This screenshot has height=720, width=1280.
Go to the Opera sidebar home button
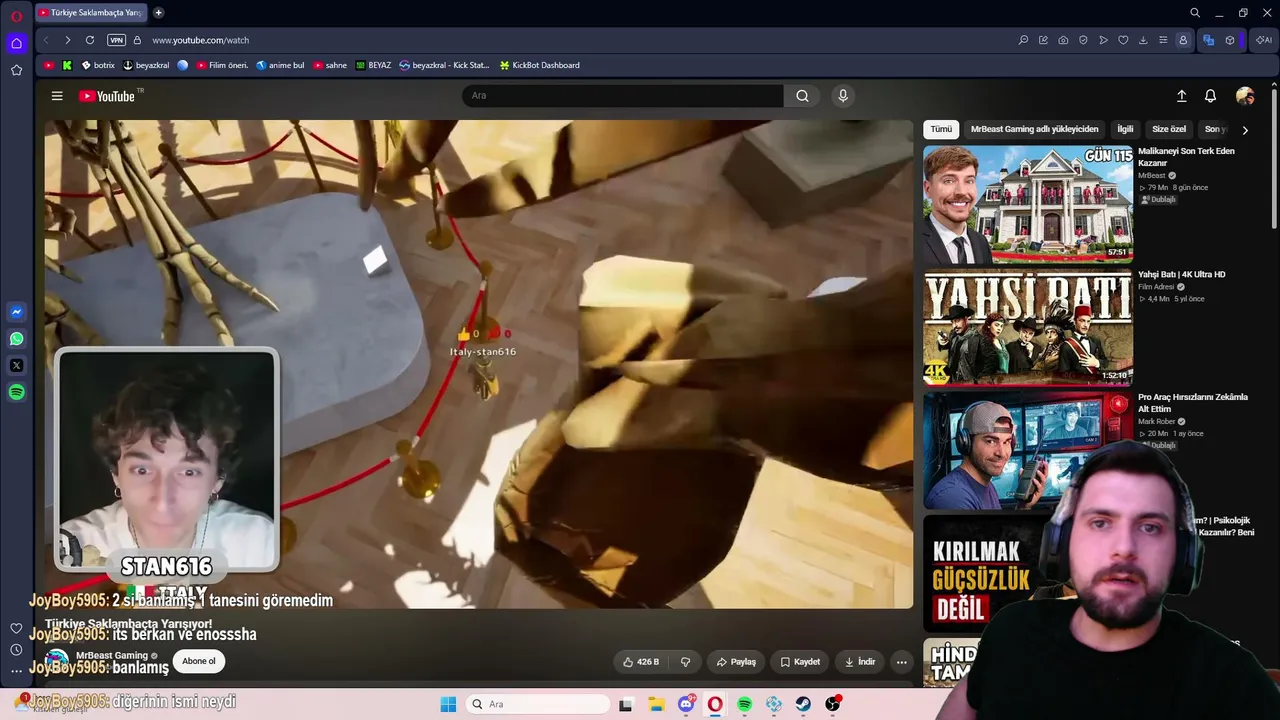(16, 43)
